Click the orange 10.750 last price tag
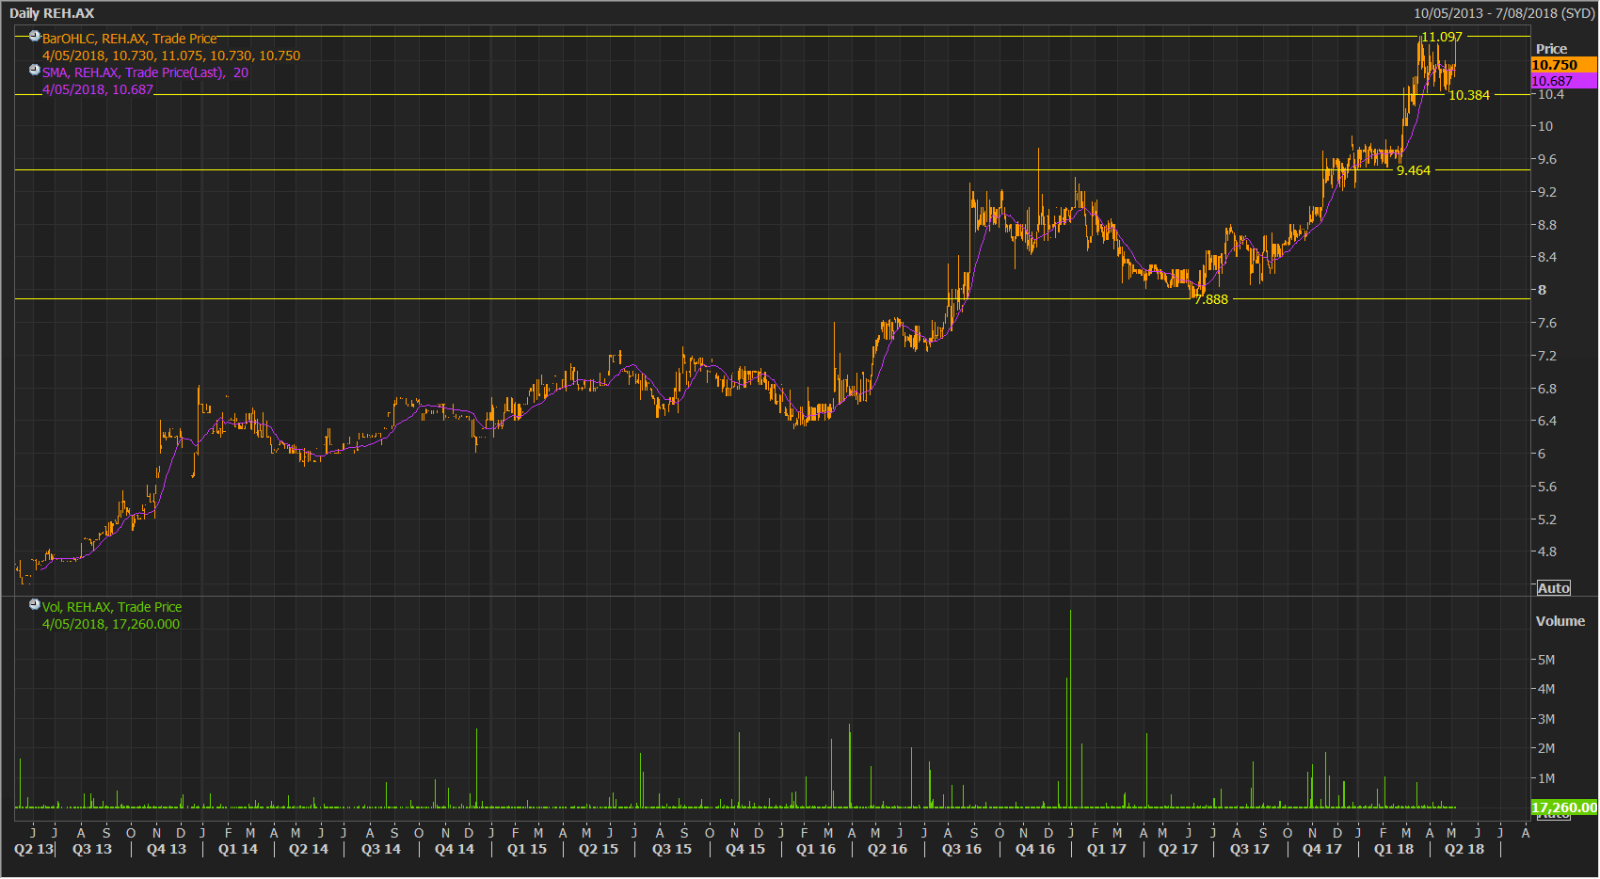 (x=1564, y=65)
